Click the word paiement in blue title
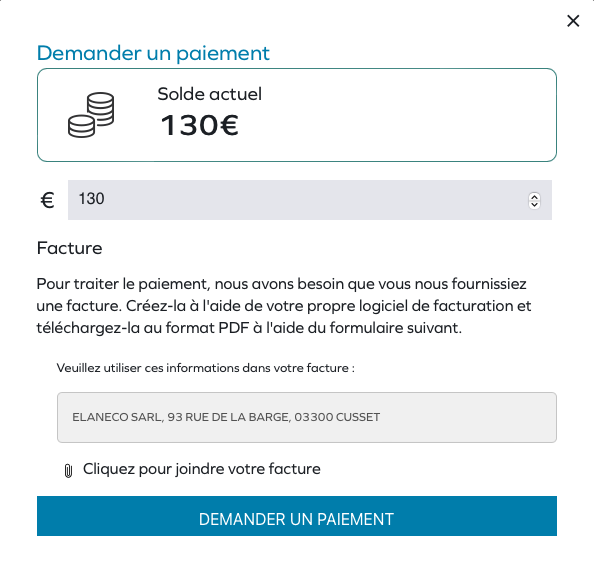Image resolution: width=594 pixels, height=572 pixels. [x=223, y=54]
